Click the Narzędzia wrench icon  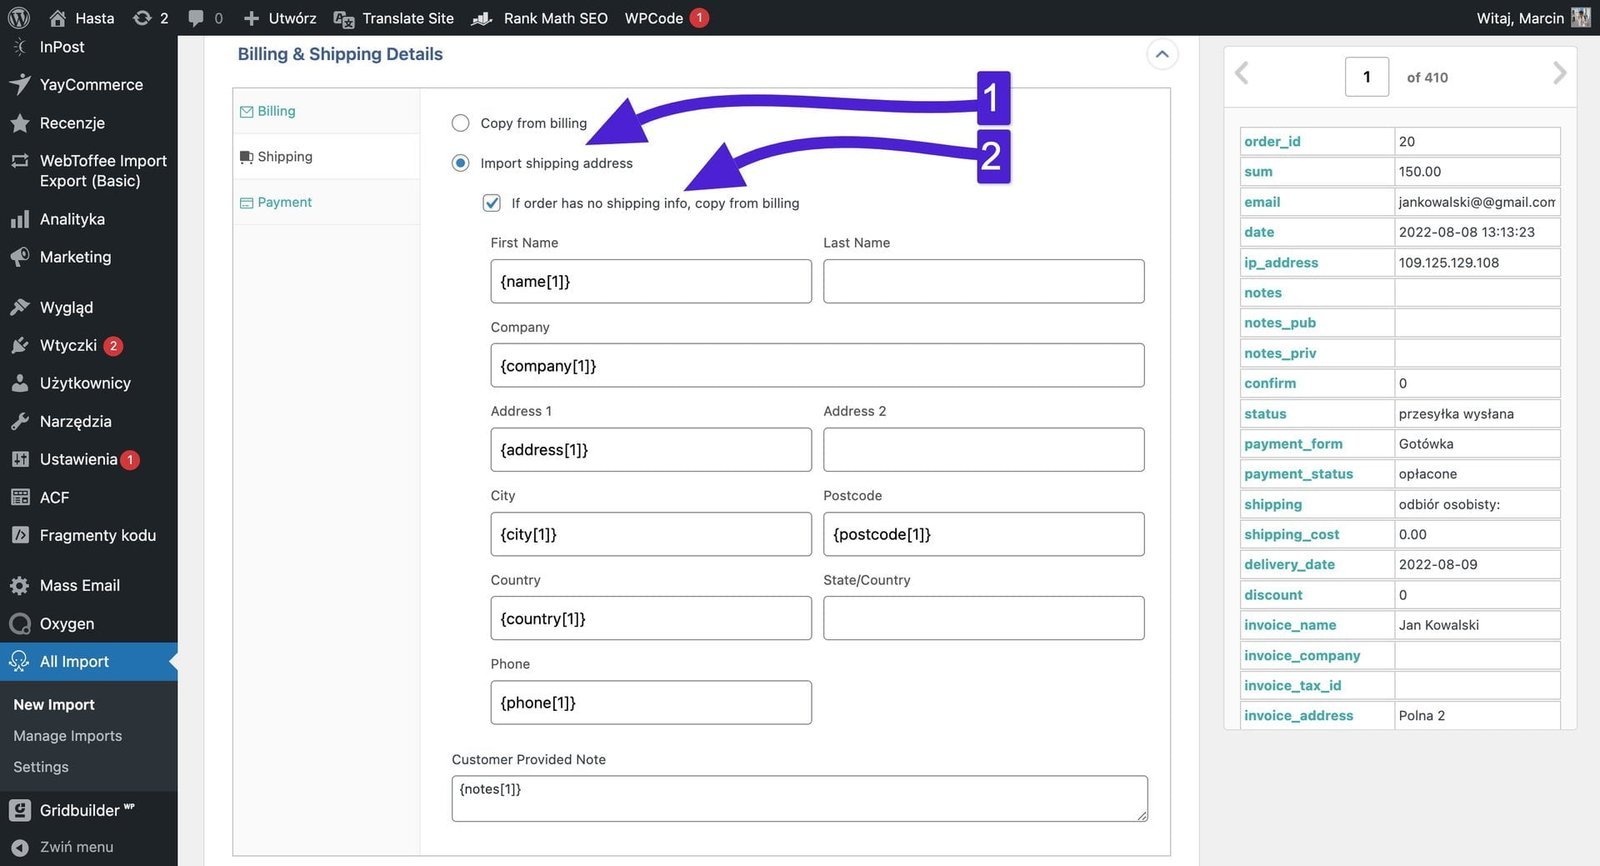[x=19, y=422]
